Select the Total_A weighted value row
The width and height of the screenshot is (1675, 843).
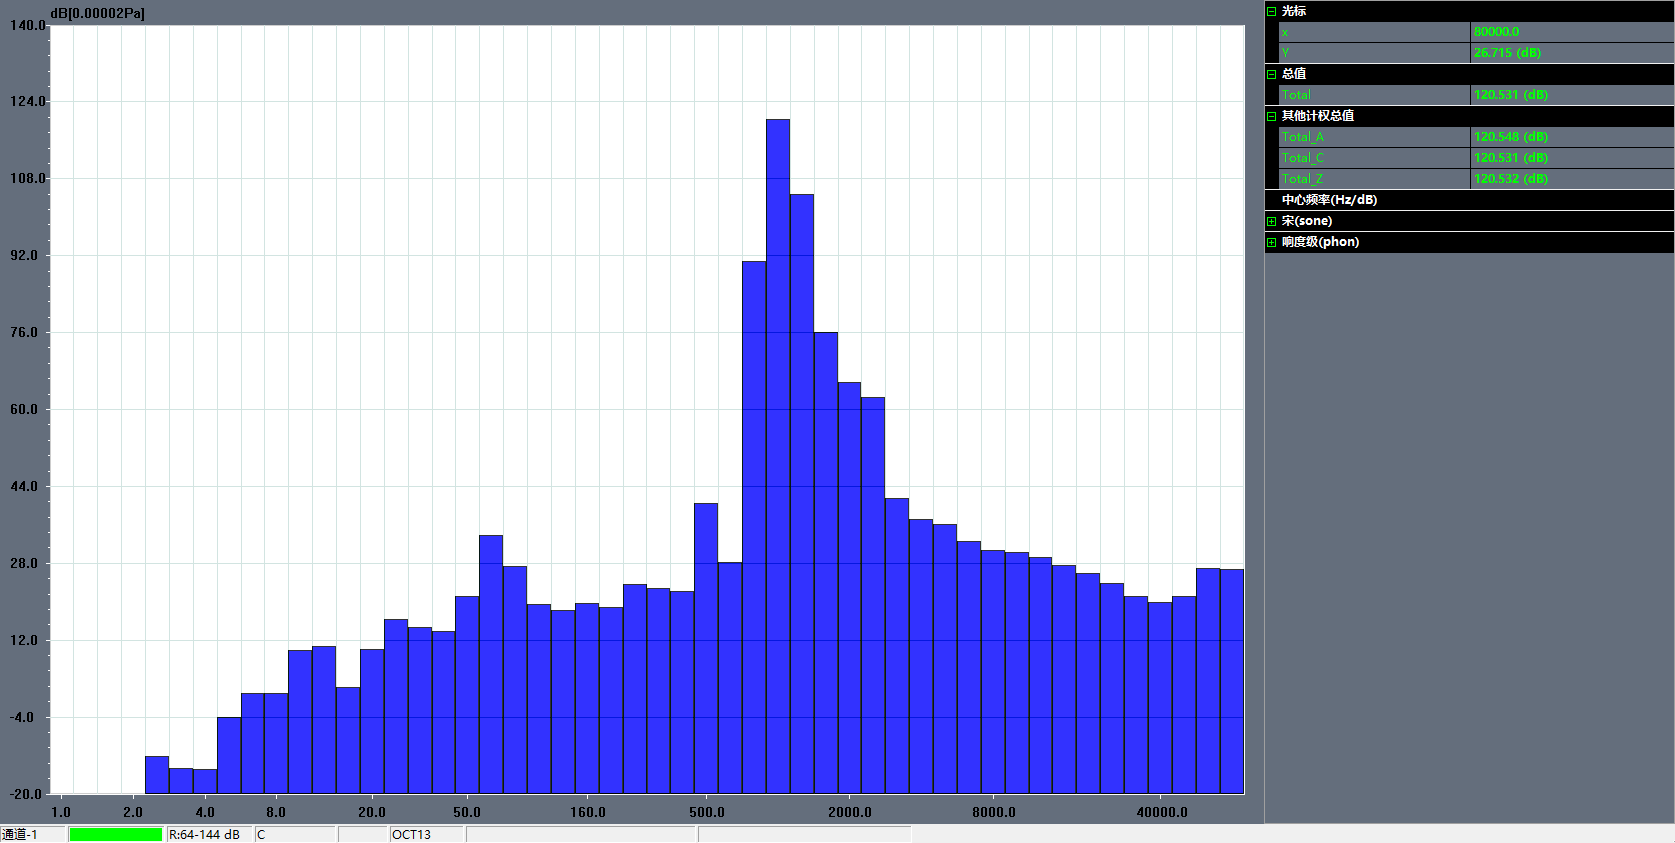[x=1510, y=137]
